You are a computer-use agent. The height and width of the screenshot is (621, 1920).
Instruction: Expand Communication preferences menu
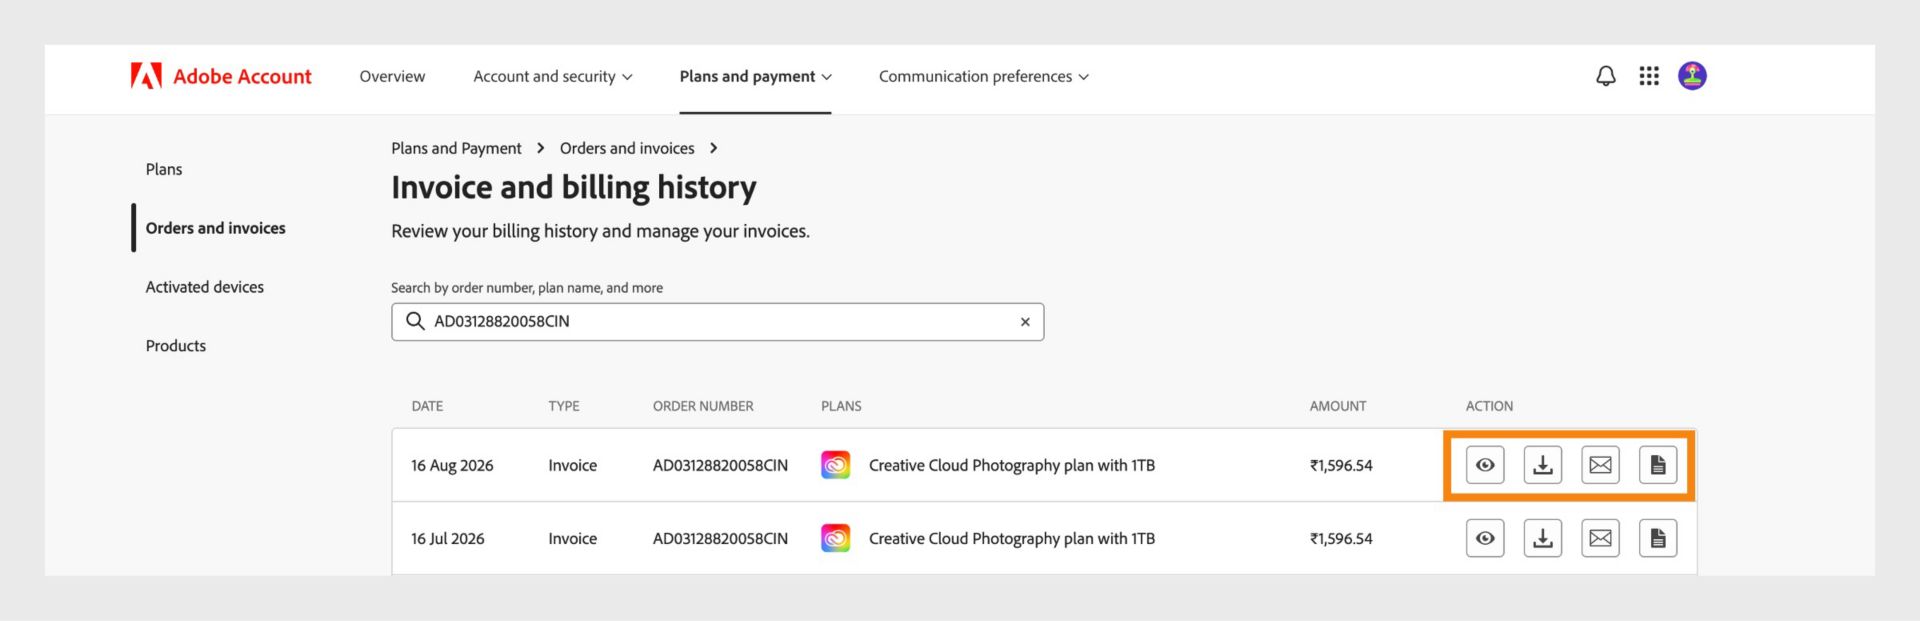[x=984, y=76]
